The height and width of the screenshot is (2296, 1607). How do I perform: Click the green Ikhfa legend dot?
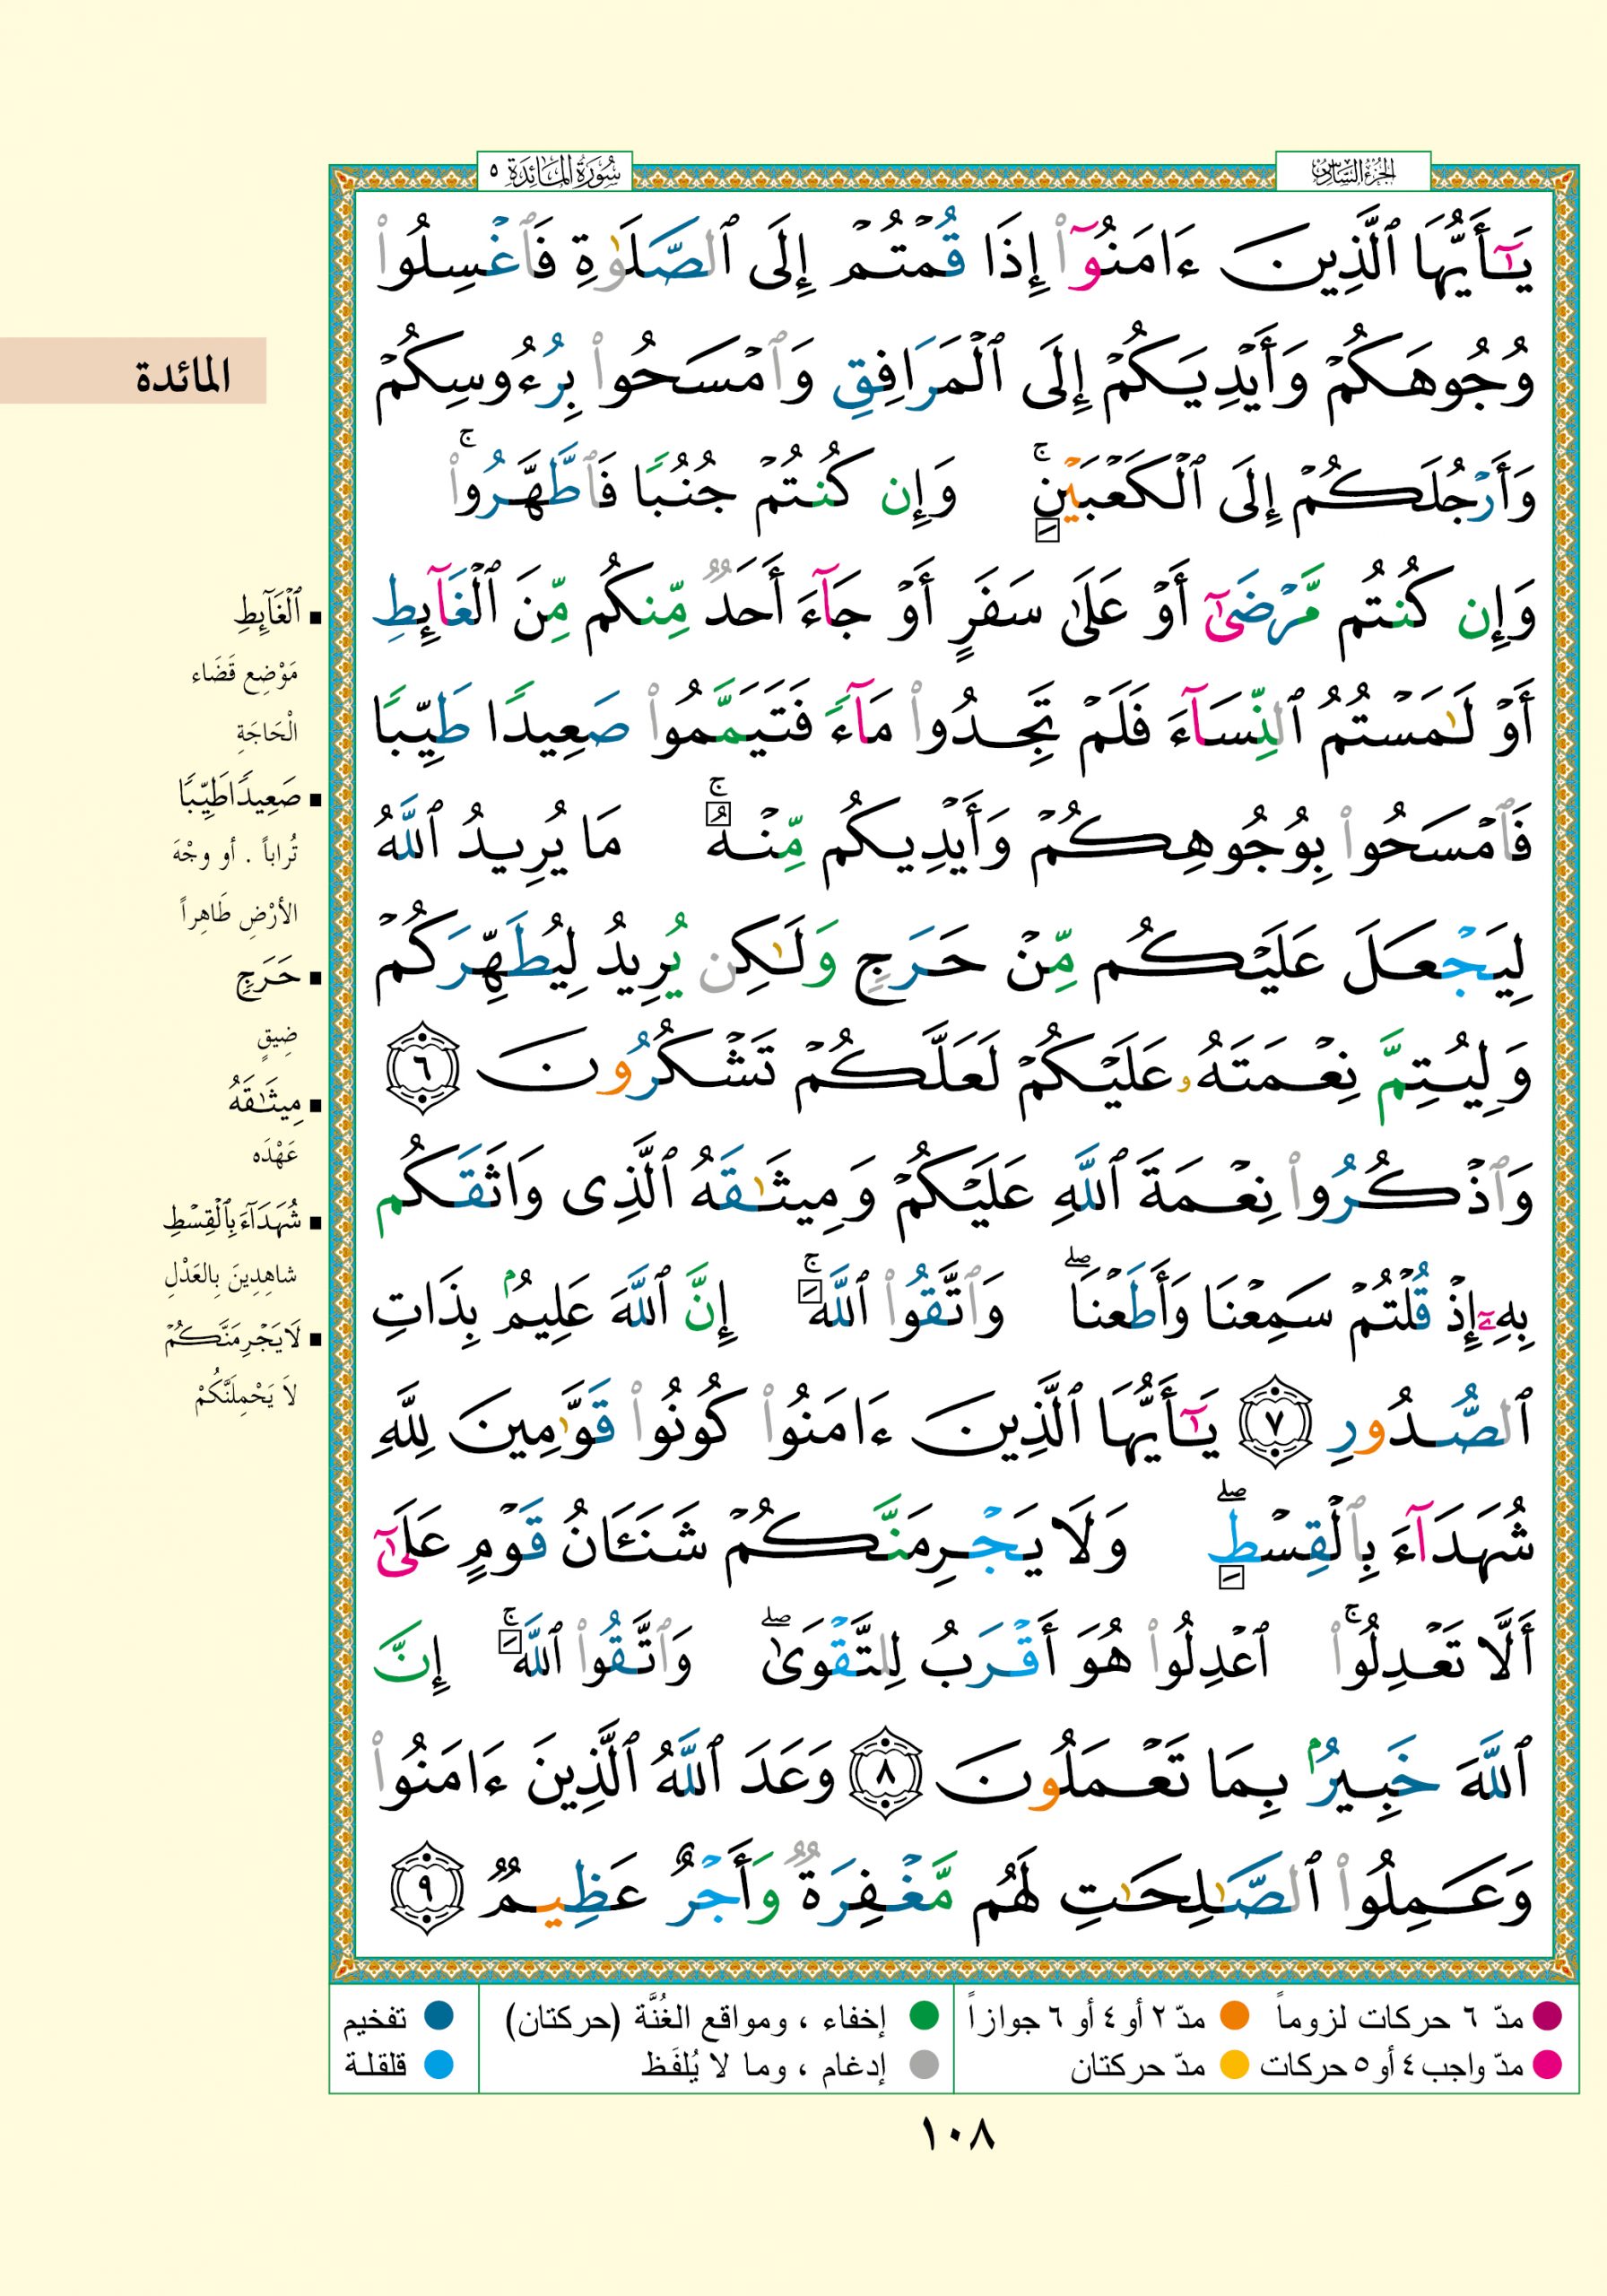(924, 2017)
